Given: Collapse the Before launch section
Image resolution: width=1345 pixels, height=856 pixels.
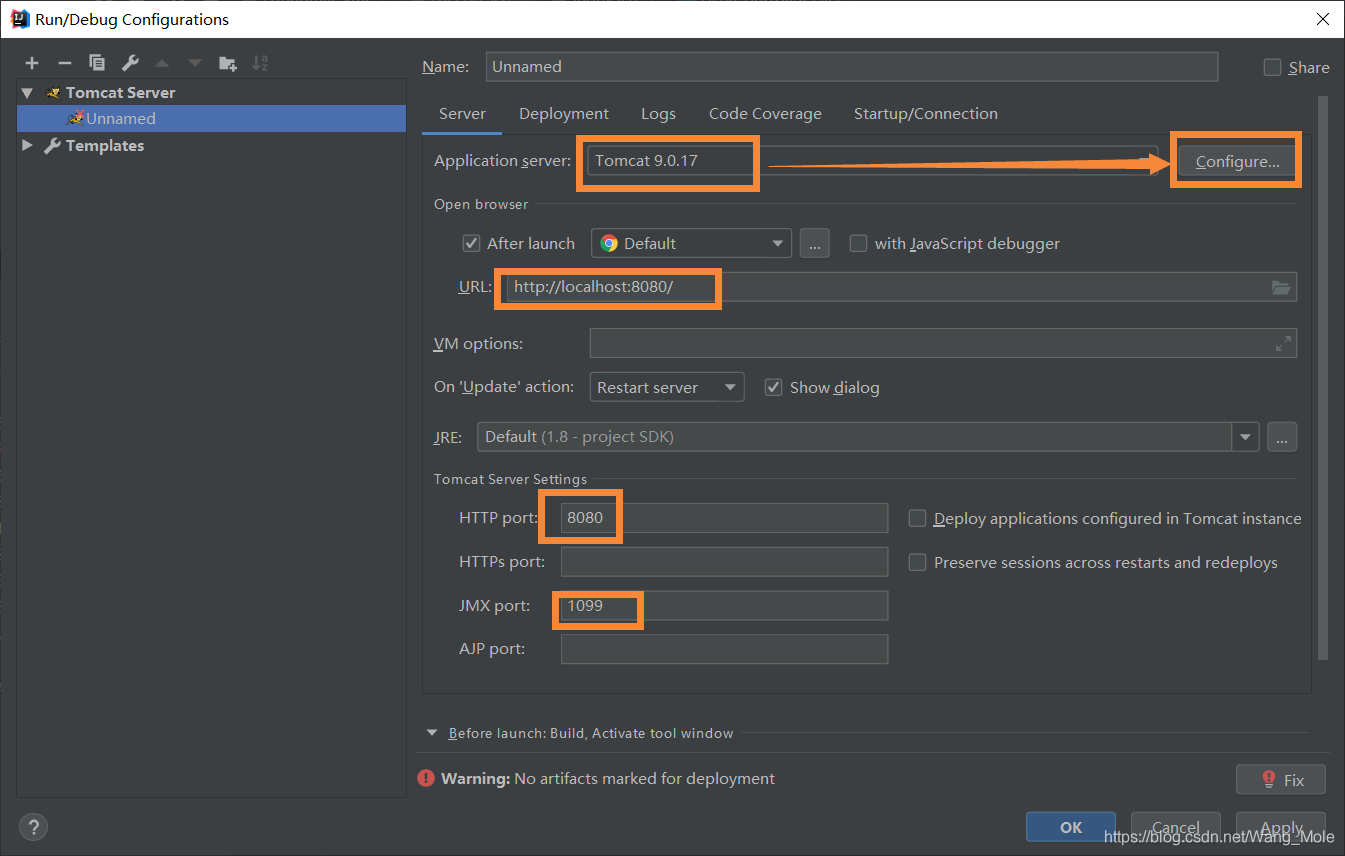Looking at the screenshot, I should pyautogui.click(x=432, y=733).
